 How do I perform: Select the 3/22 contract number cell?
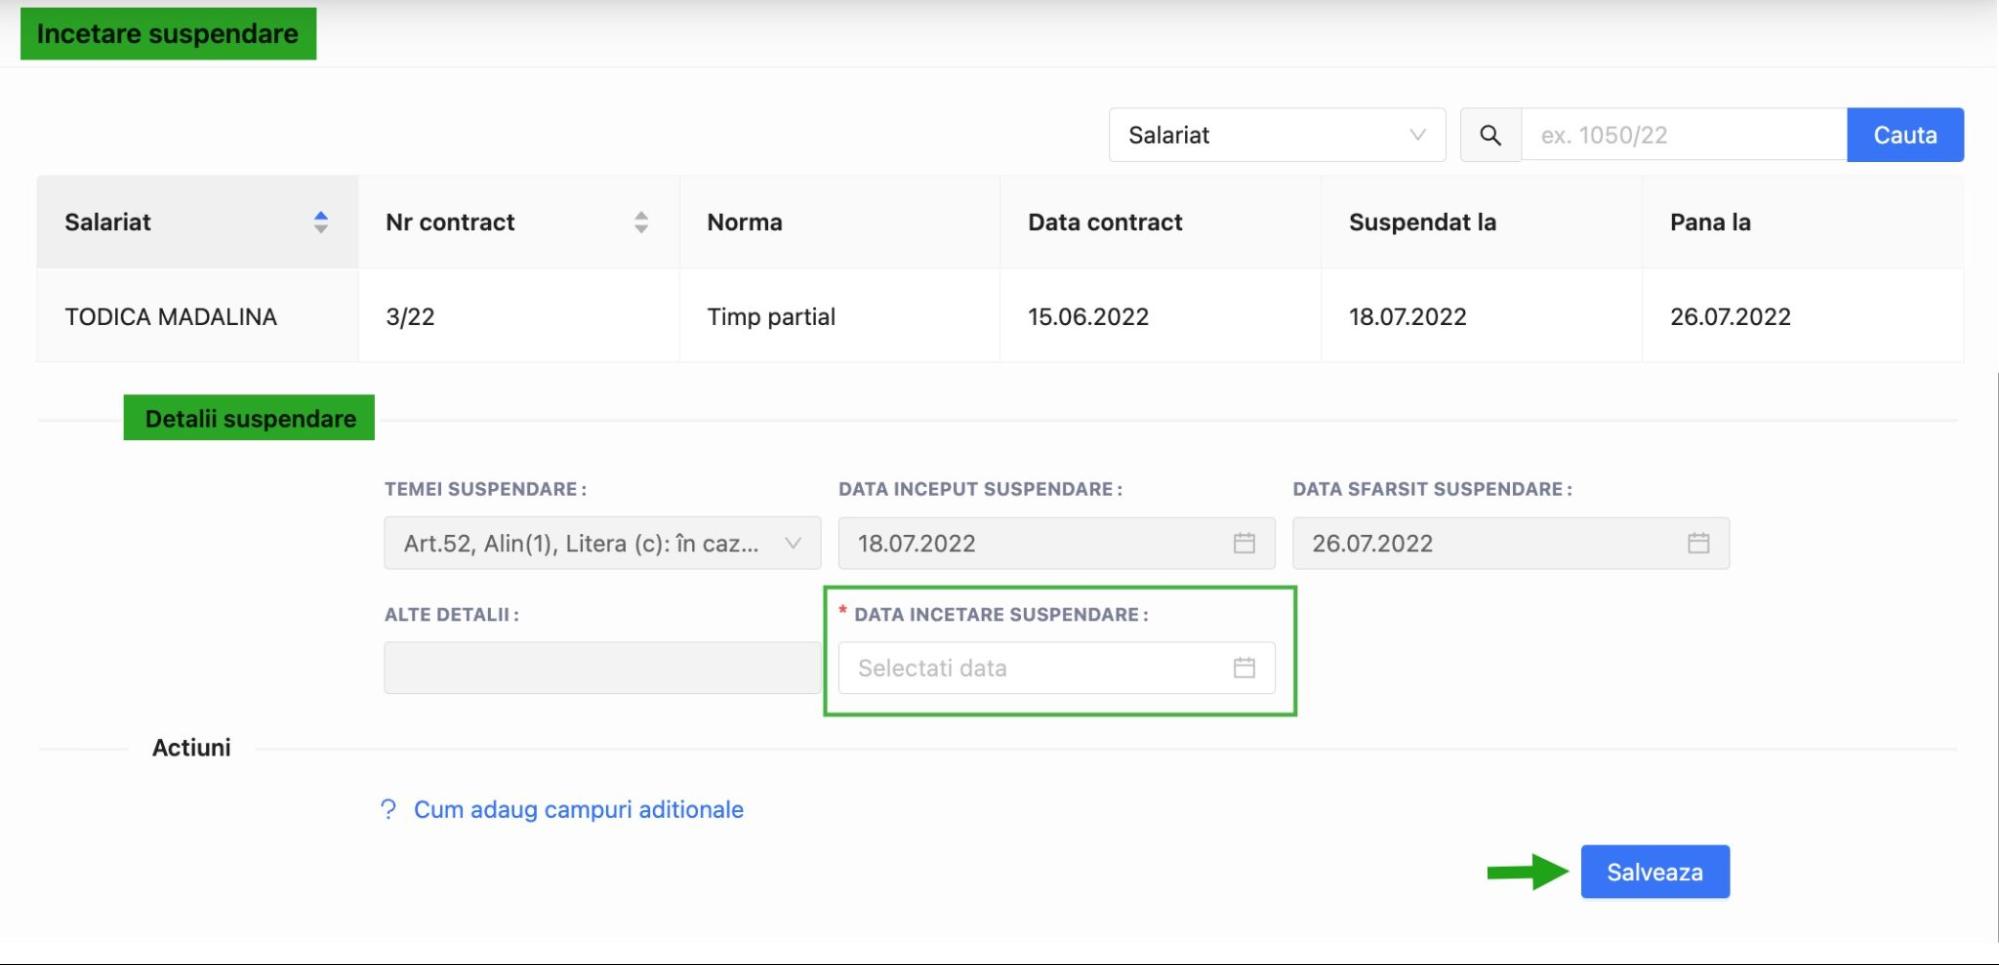[518, 316]
